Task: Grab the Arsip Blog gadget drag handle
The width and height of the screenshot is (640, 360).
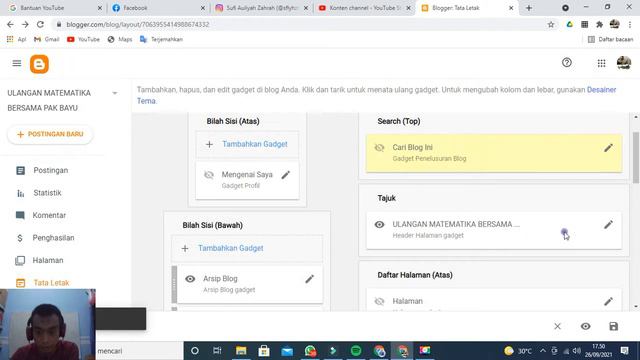Action: tap(174, 283)
